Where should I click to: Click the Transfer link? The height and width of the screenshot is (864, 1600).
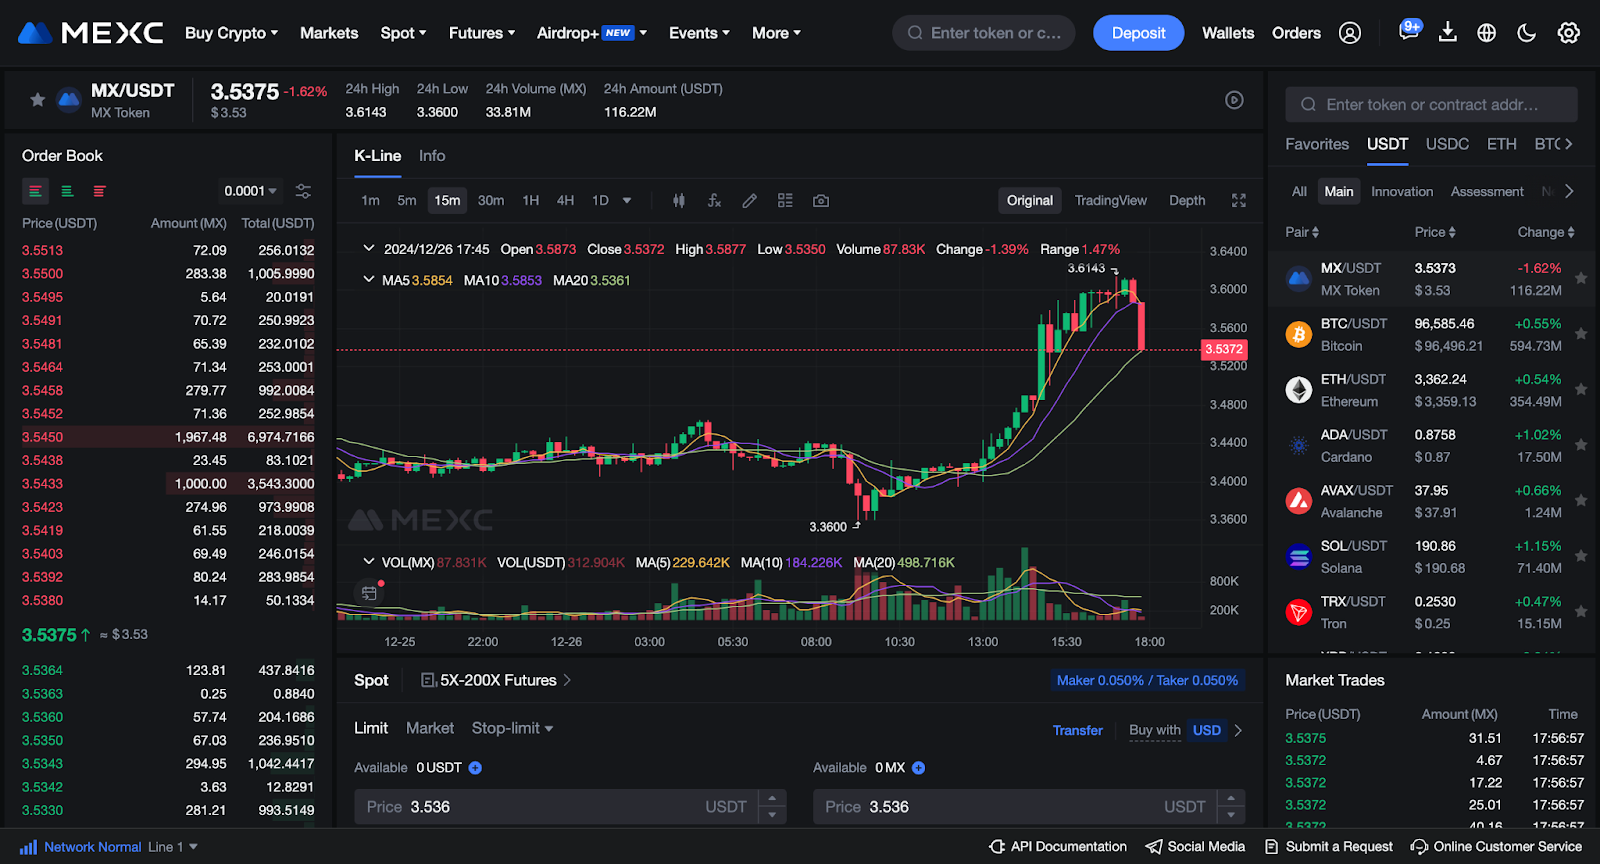(x=1077, y=730)
